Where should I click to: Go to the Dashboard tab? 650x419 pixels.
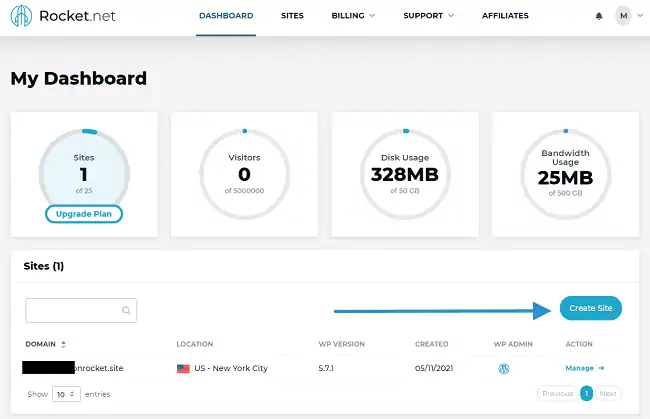click(x=226, y=16)
